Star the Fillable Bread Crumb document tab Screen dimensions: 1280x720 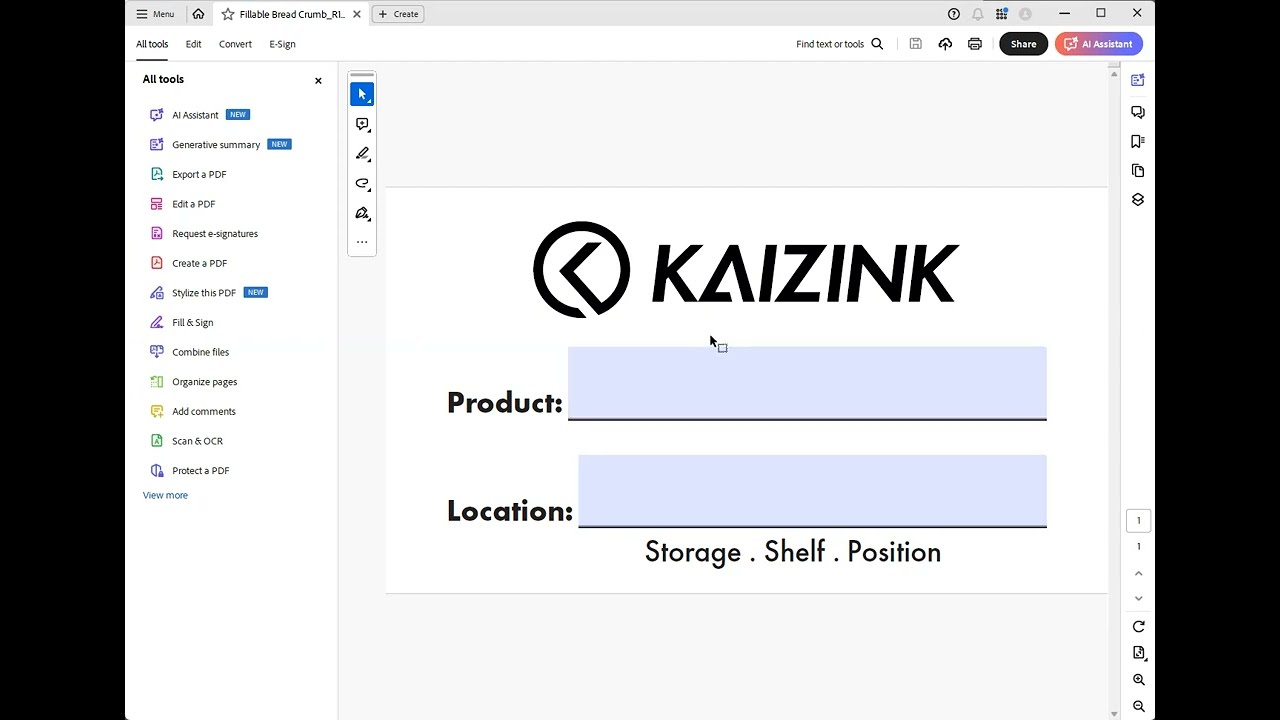228,14
